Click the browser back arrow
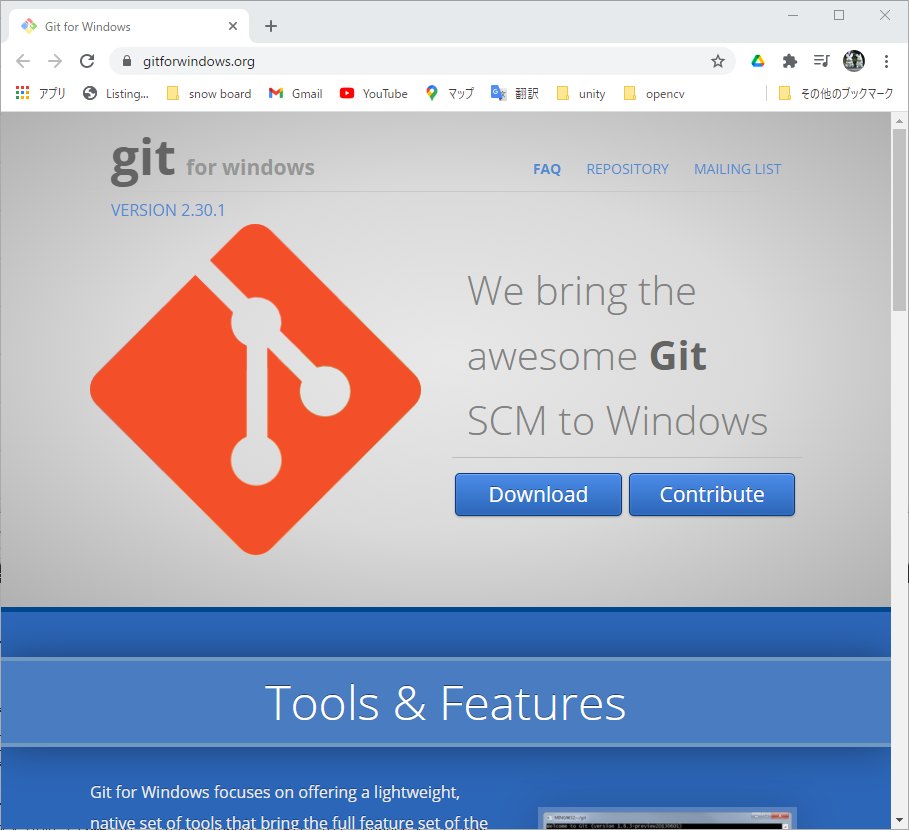Image resolution: width=909 pixels, height=830 pixels. tap(23, 61)
